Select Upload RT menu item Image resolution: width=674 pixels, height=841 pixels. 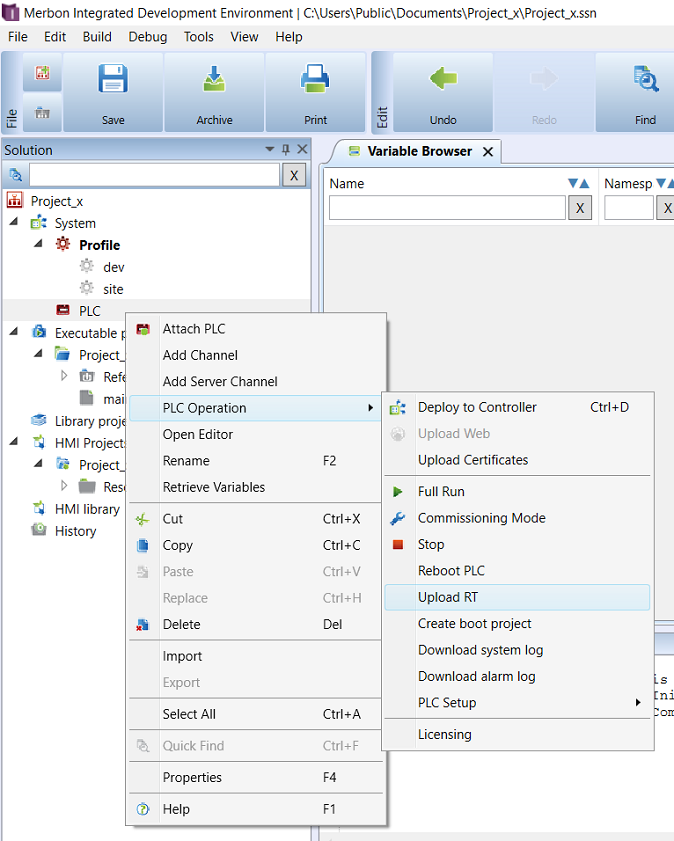(x=517, y=597)
